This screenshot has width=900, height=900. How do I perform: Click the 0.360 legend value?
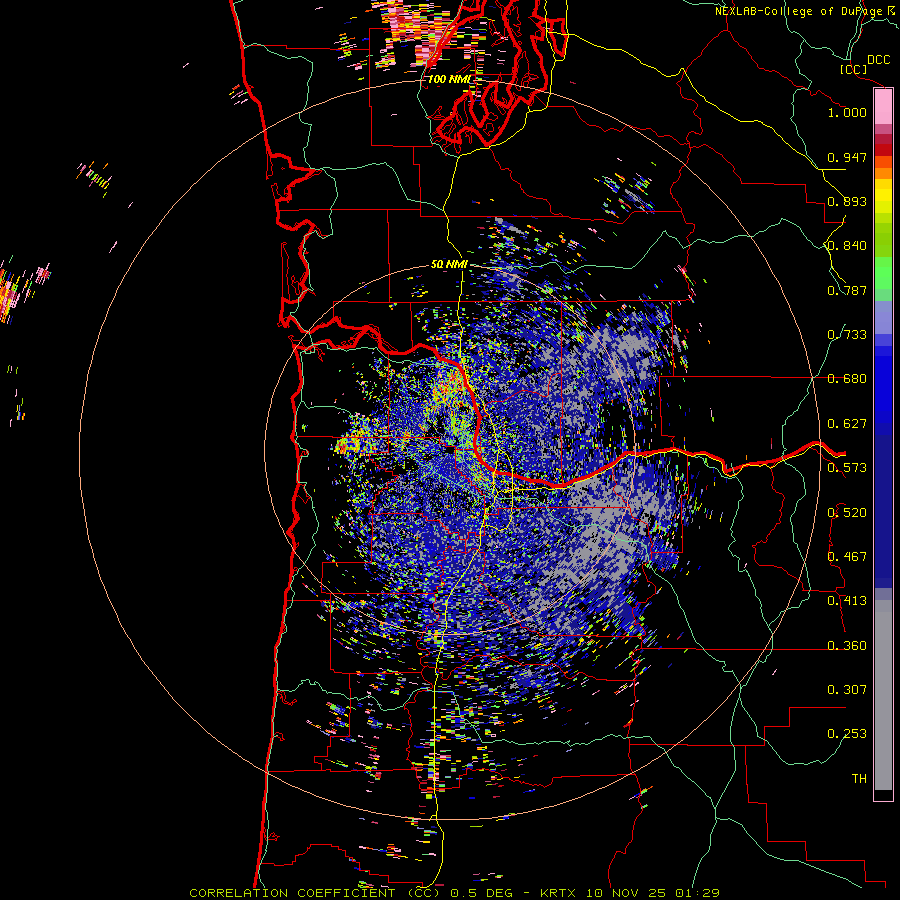pyautogui.click(x=847, y=646)
